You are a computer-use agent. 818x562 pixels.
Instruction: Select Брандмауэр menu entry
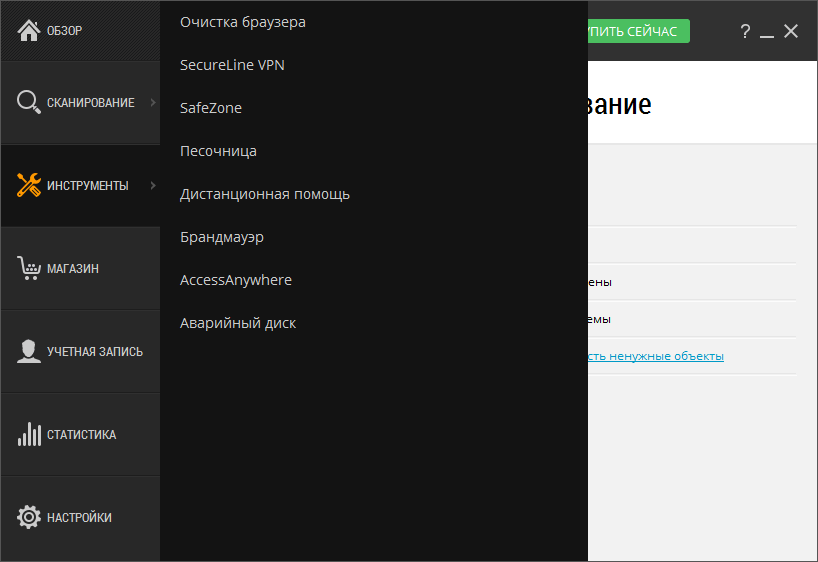click(x=222, y=237)
